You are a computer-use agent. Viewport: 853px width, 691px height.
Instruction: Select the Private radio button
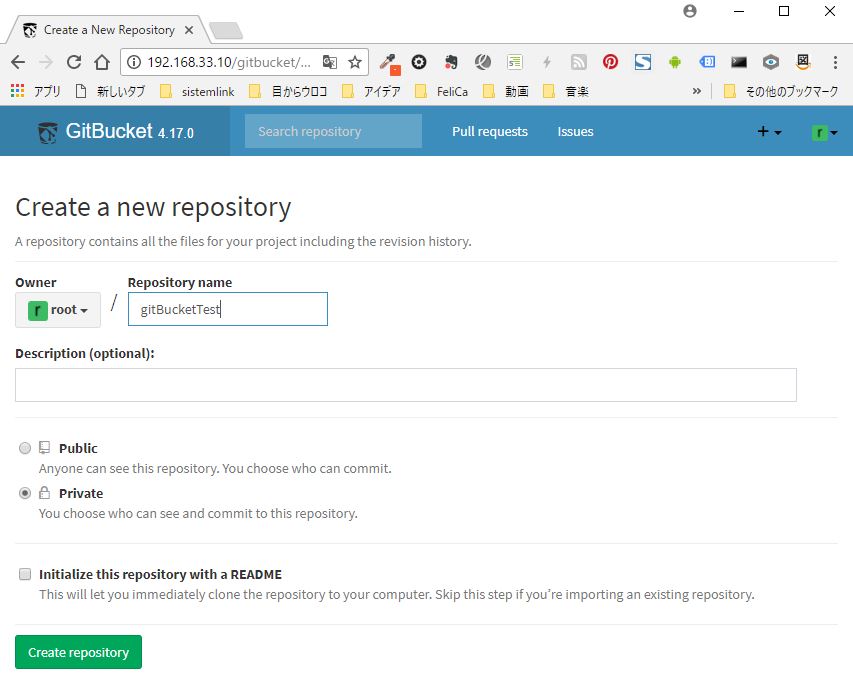(25, 493)
